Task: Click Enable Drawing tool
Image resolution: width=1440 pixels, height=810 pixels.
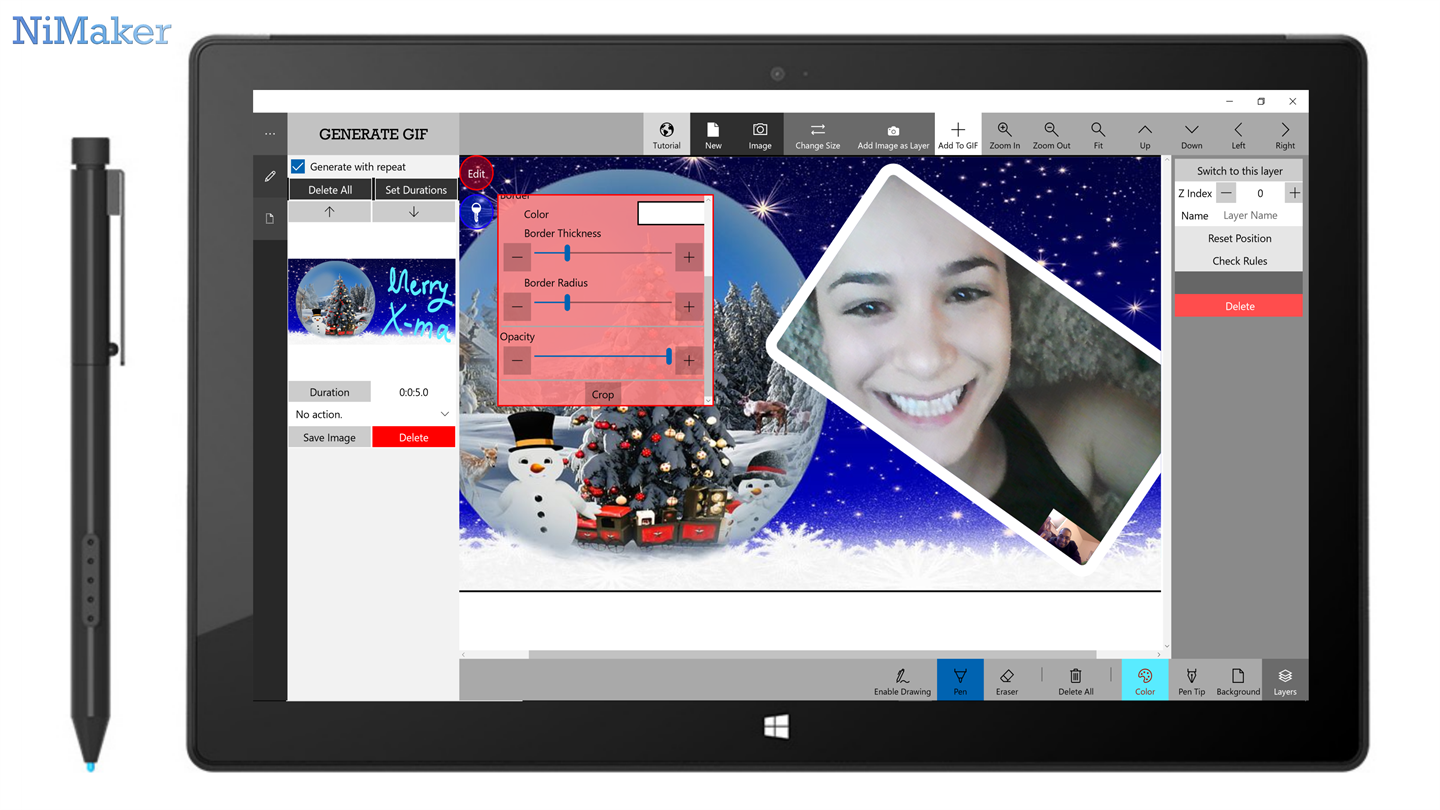Action: pos(902,680)
